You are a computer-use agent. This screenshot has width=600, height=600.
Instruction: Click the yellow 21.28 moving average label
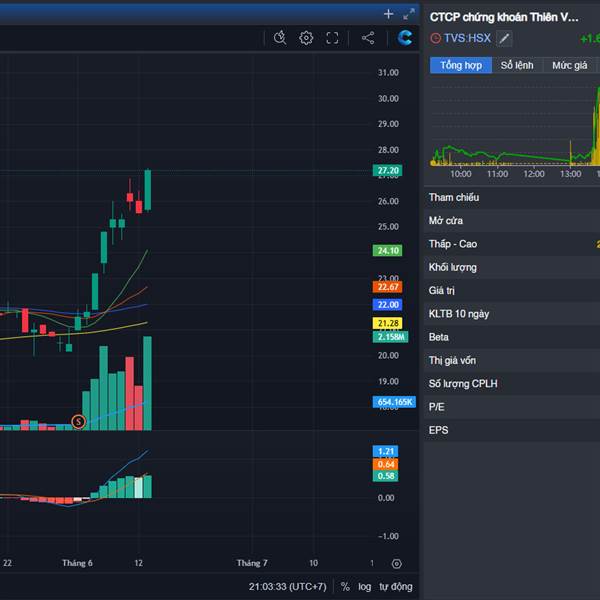click(387, 323)
